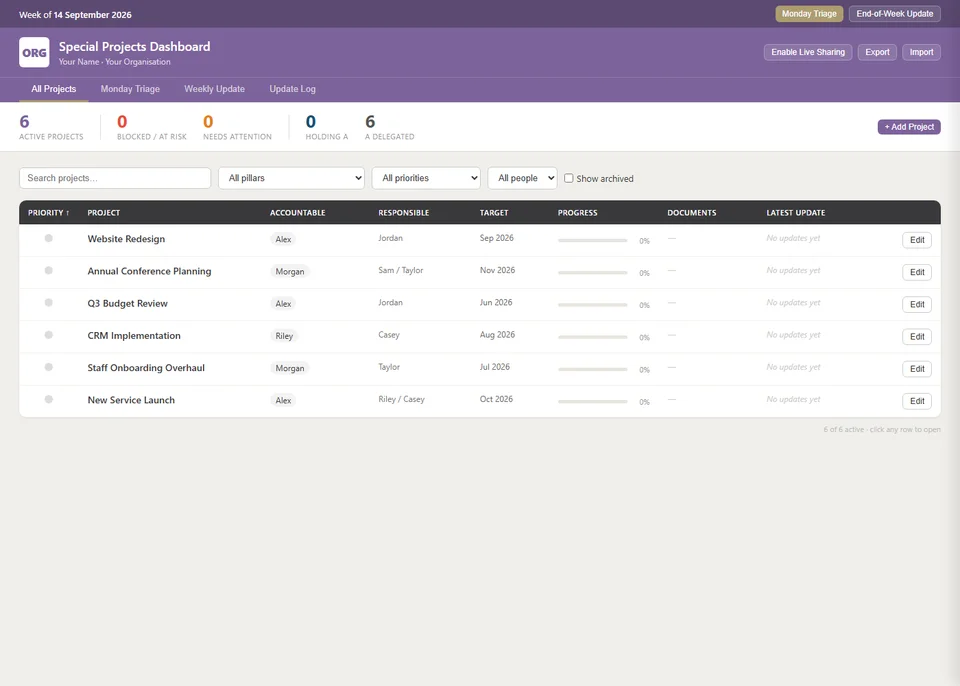The width and height of the screenshot is (960, 686).
Task: Open the CRM Implementation project name
Action: [x=134, y=336]
